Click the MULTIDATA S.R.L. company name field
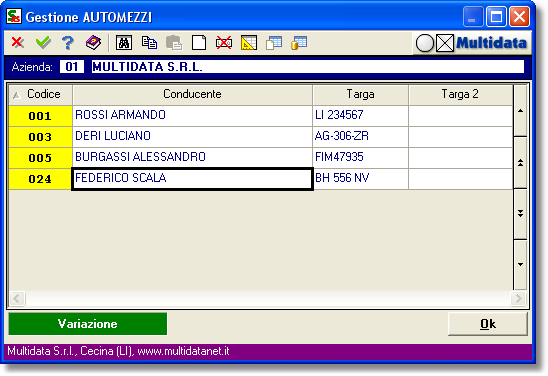Screen dimensions: 548x376 [308, 66]
